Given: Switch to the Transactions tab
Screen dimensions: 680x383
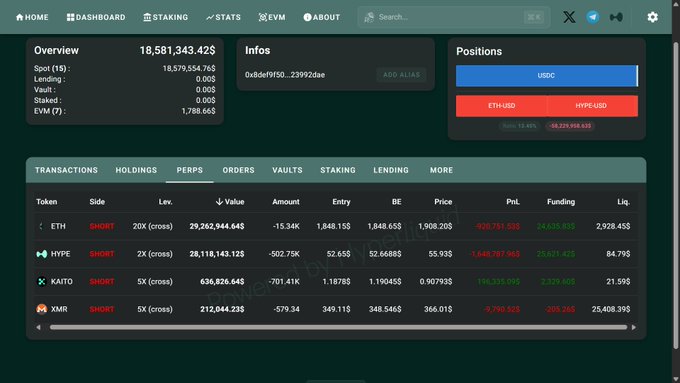Looking at the screenshot, I should (x=66, y=170).
